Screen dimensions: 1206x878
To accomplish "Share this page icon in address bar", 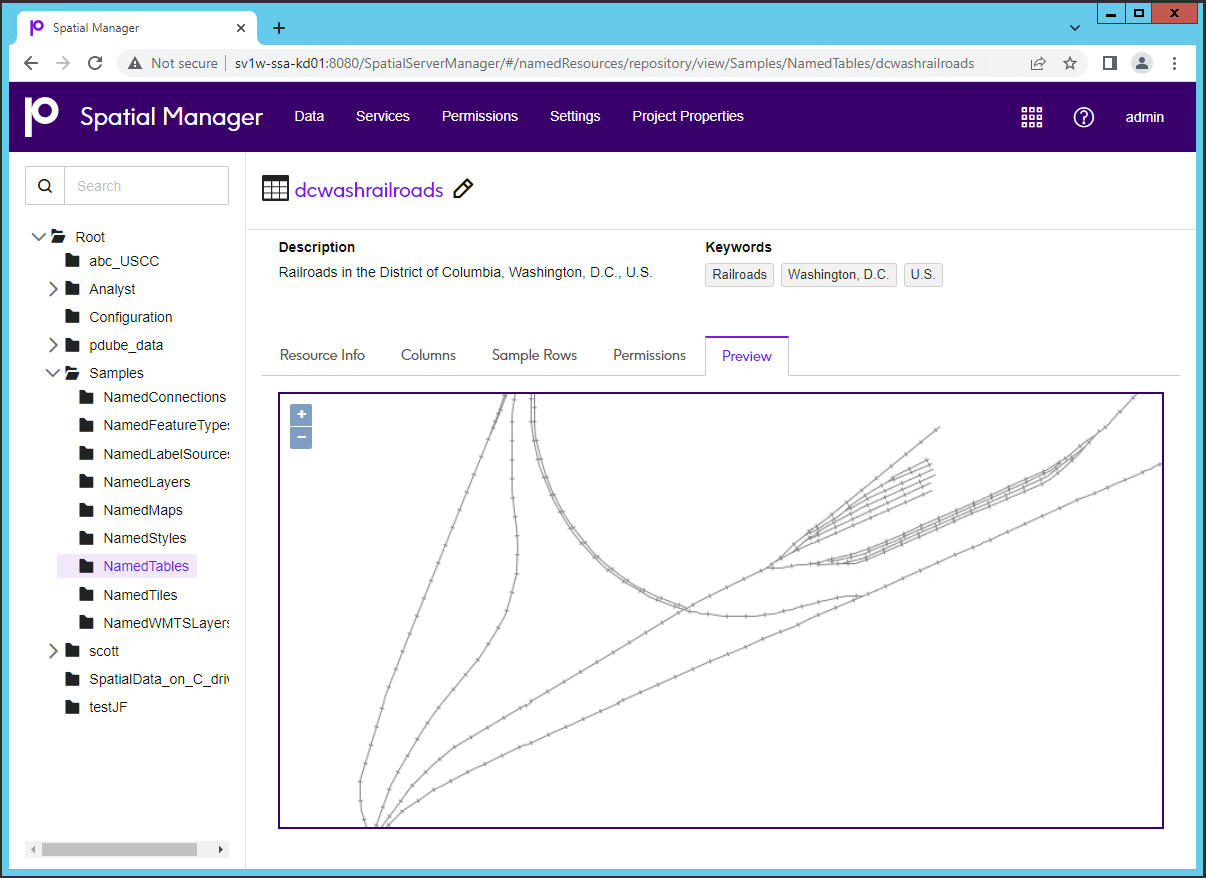I will point(1038,63).
